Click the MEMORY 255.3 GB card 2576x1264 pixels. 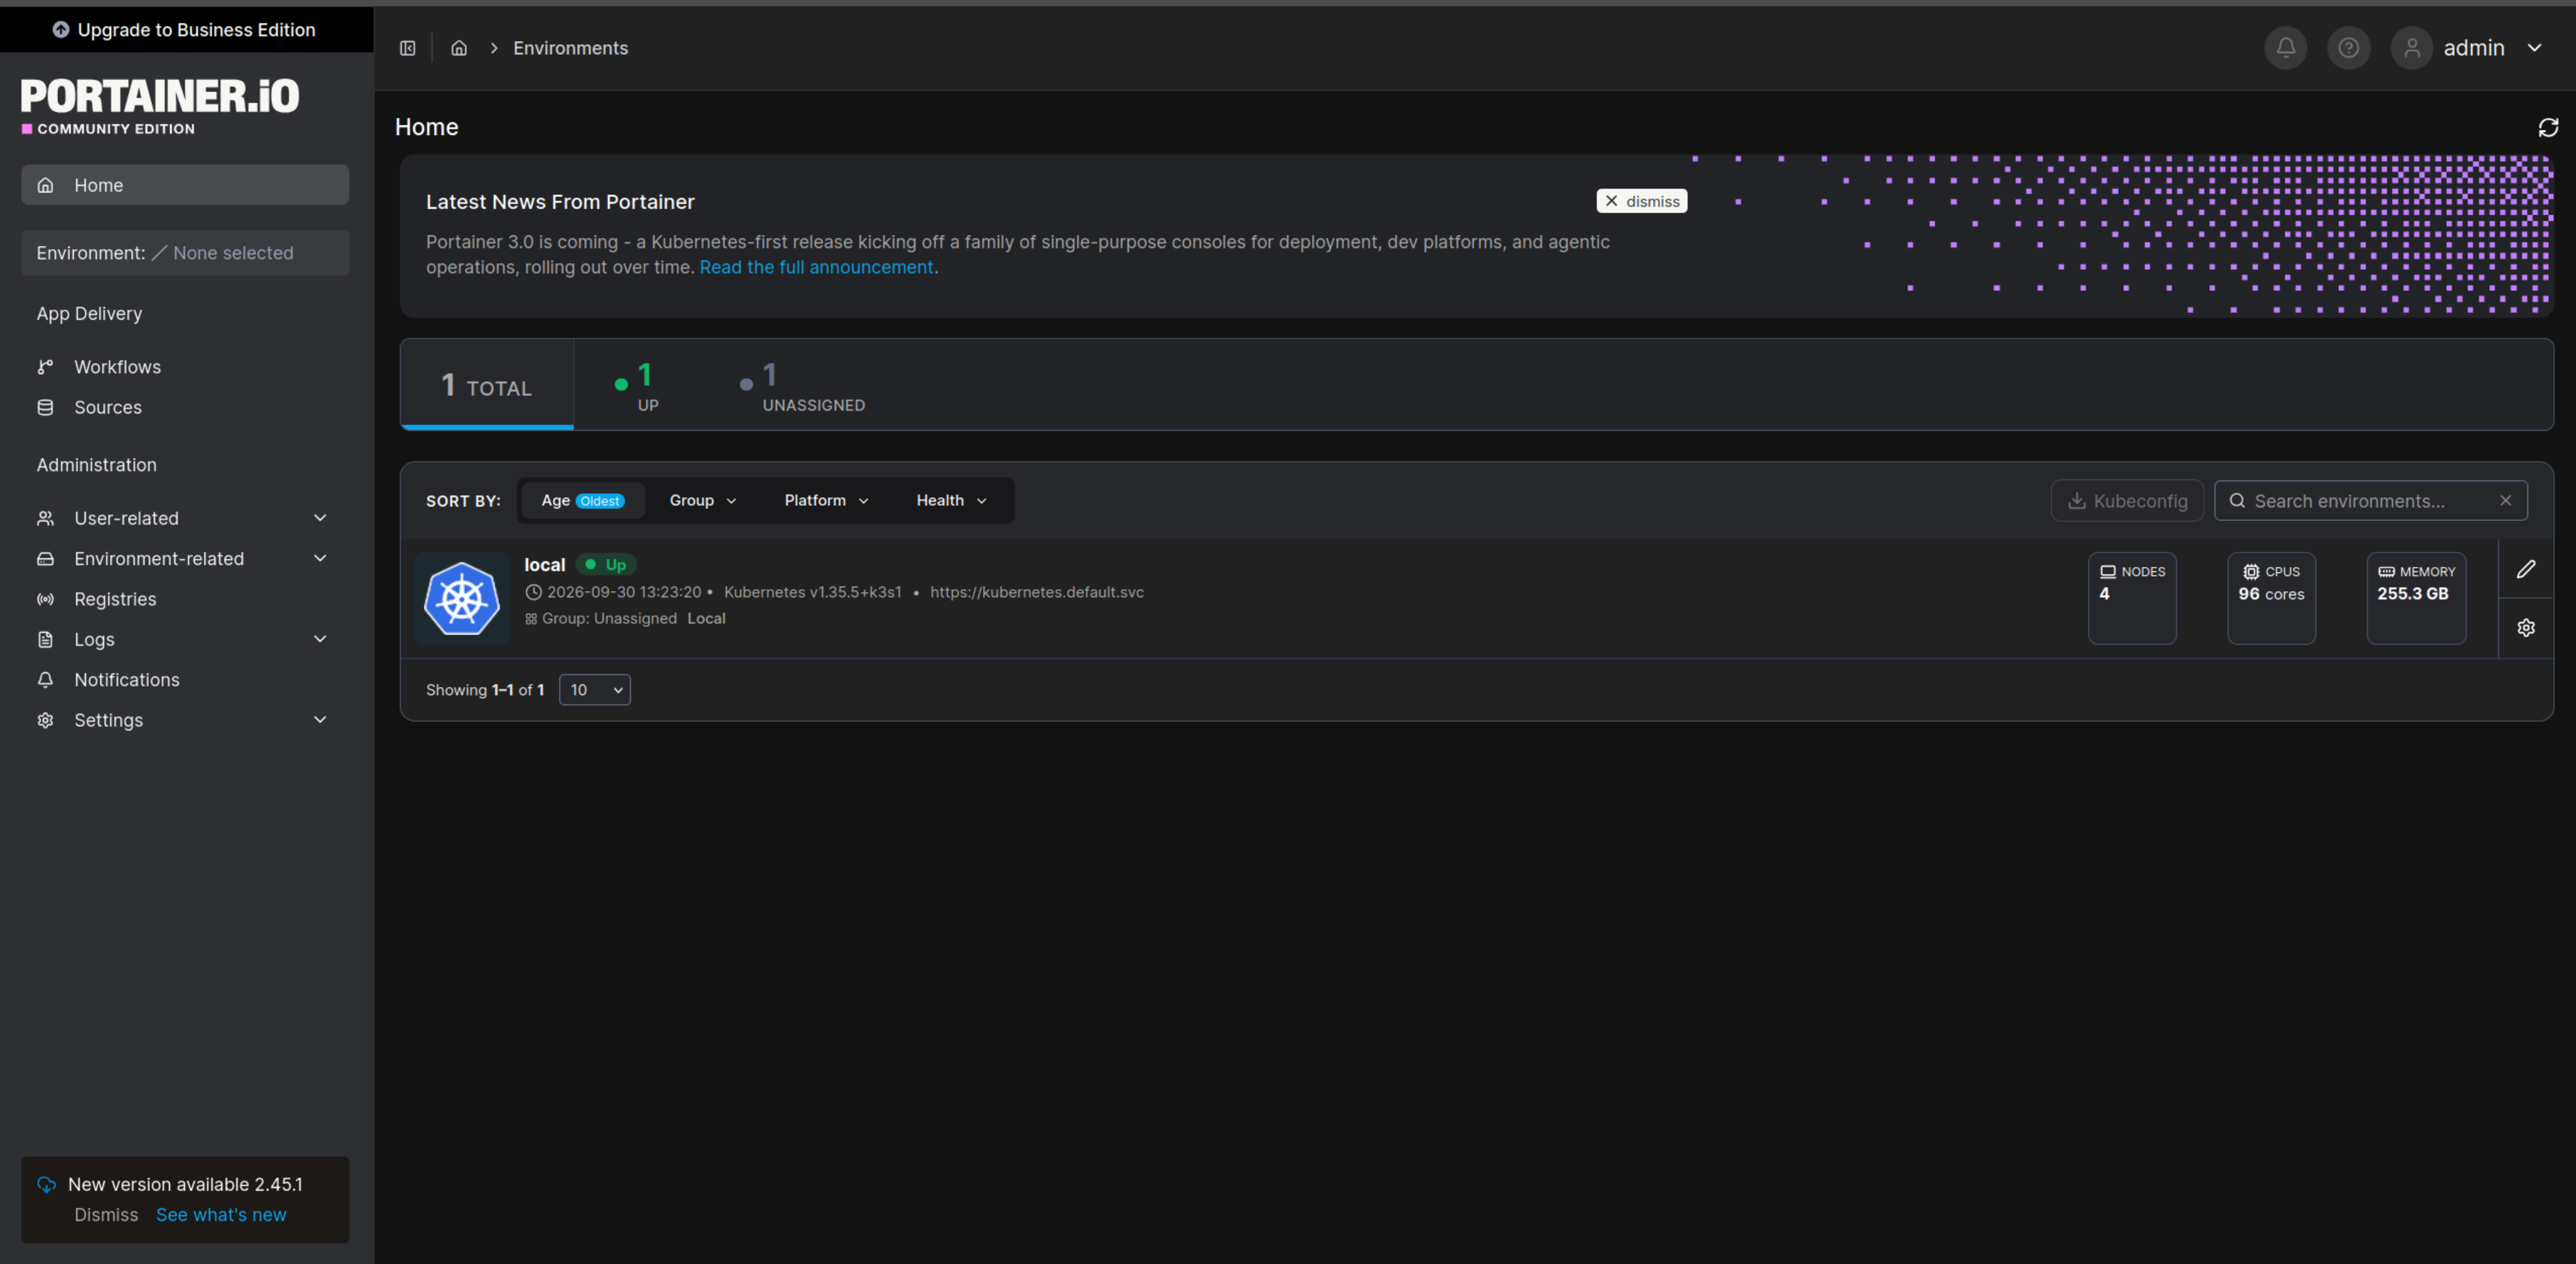pos(2416,598)
